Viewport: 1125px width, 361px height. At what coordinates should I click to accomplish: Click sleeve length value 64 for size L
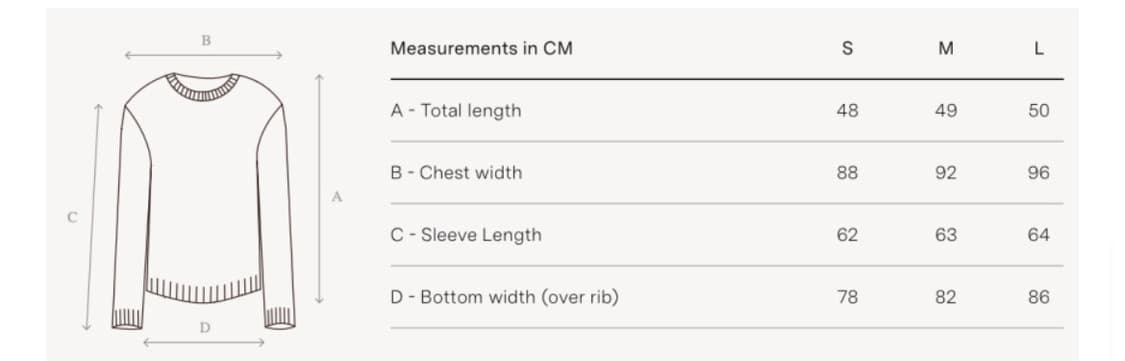(1039, 235)
